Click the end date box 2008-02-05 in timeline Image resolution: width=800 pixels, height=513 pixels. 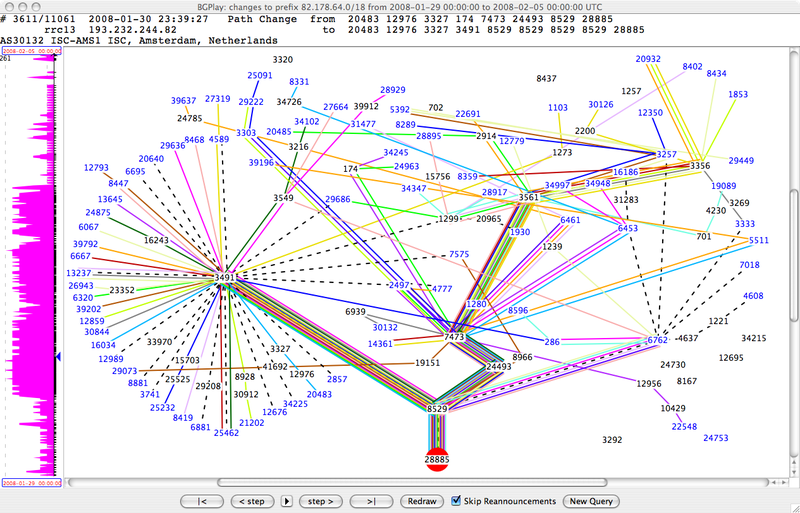click(32, 51)
